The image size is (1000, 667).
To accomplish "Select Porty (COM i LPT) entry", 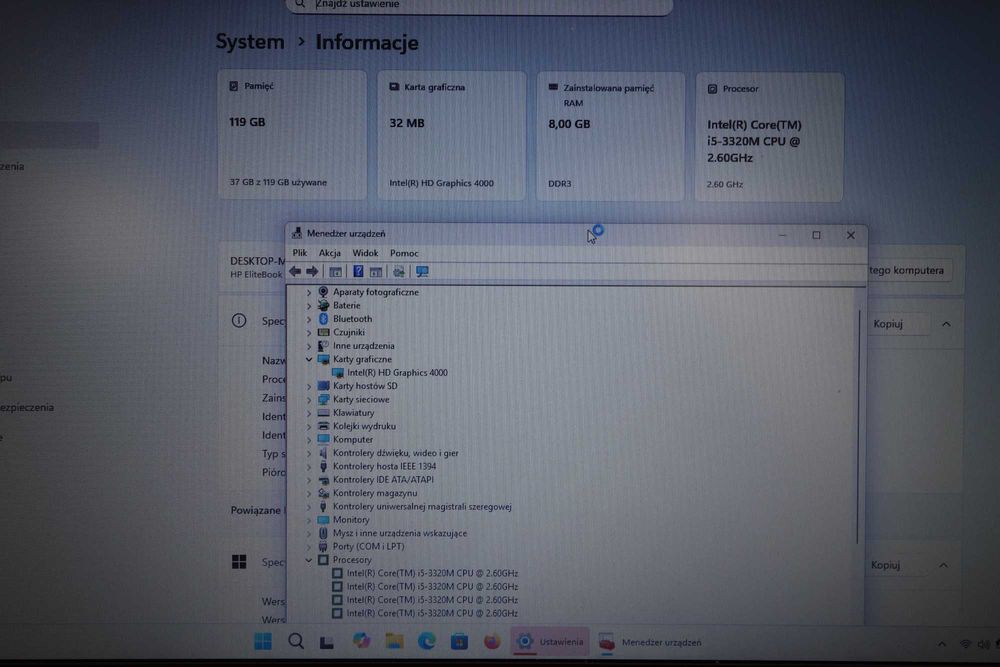I will 369,546.
